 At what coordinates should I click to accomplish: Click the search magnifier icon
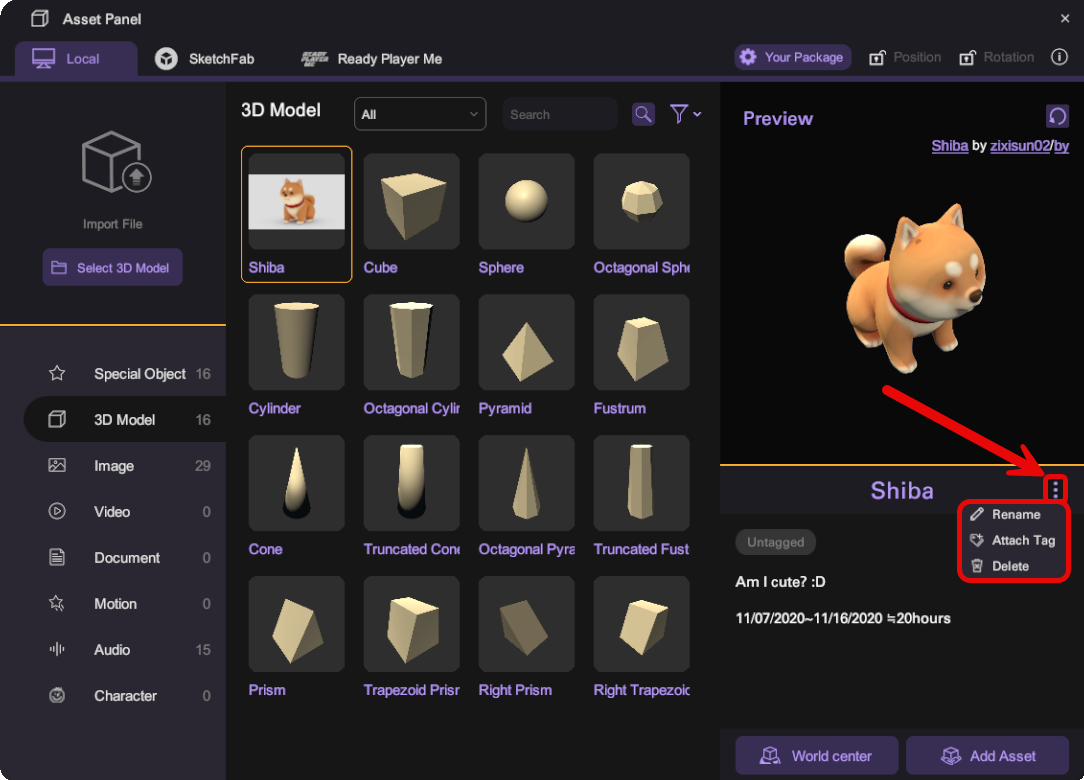(x=643, y=114)
